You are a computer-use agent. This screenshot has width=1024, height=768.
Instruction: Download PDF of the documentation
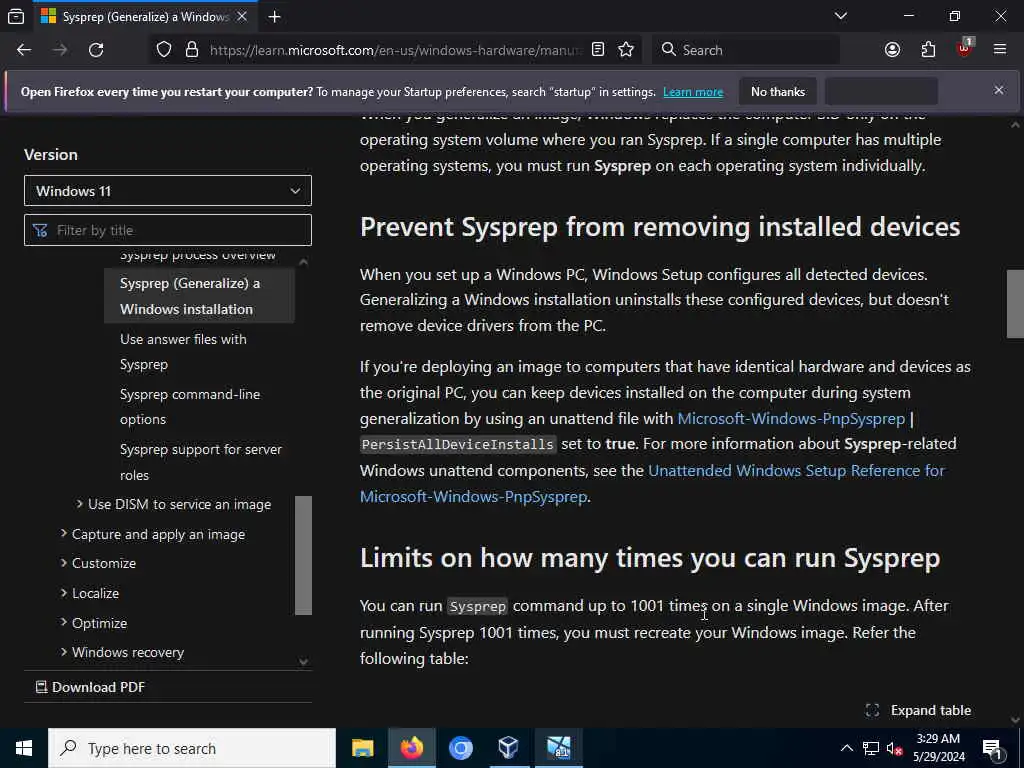click(x=90, y=687)
